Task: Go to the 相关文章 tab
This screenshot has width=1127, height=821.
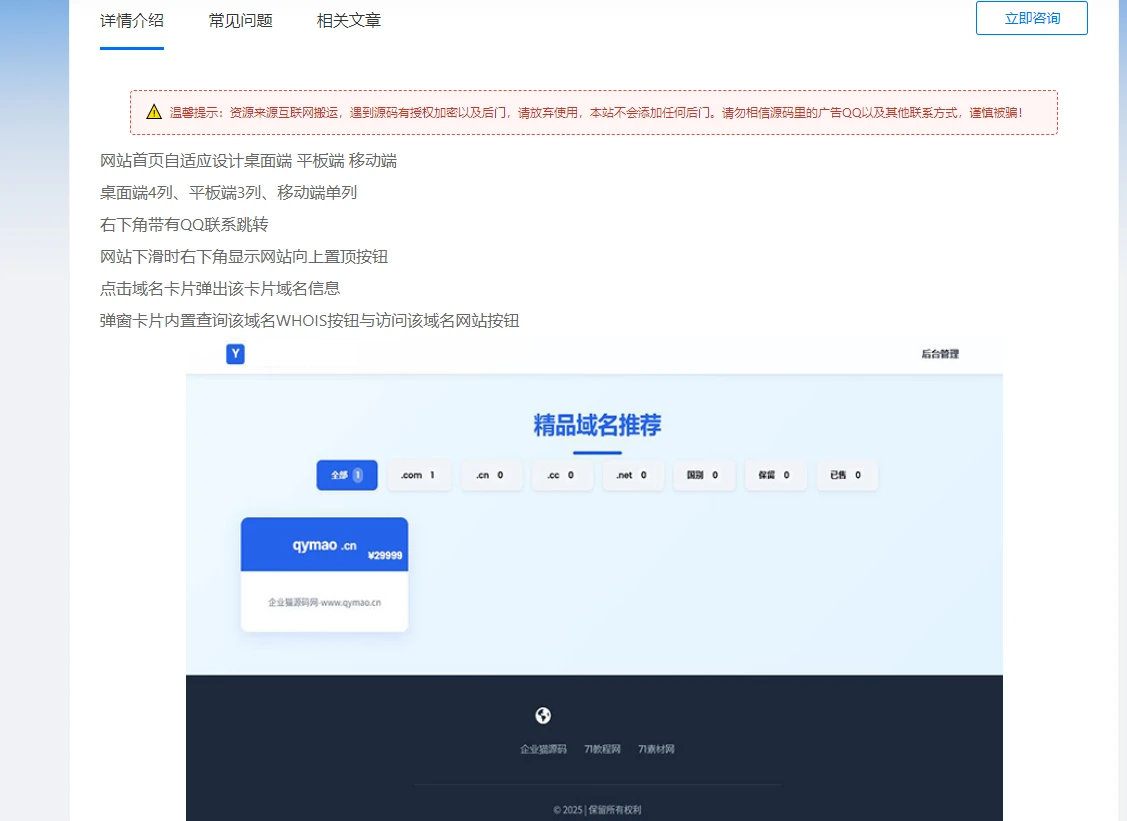Action: [x=348, y=21]
